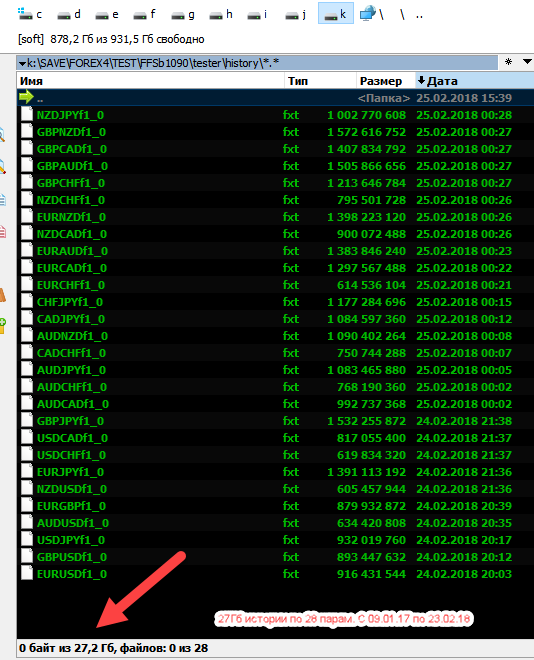
Task: Switch to drive d
Action: [69, 14]
